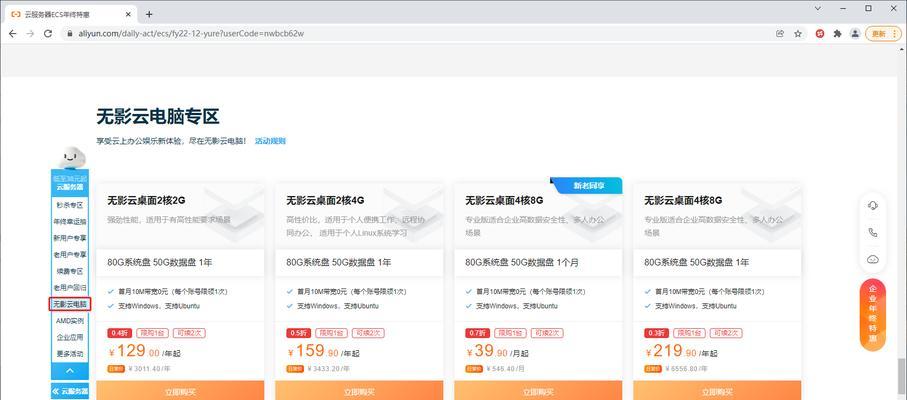The width and height of the screenshot is (907, 400).
Task: Click the 0.7折 discount tag
Action: pos(477,333)
